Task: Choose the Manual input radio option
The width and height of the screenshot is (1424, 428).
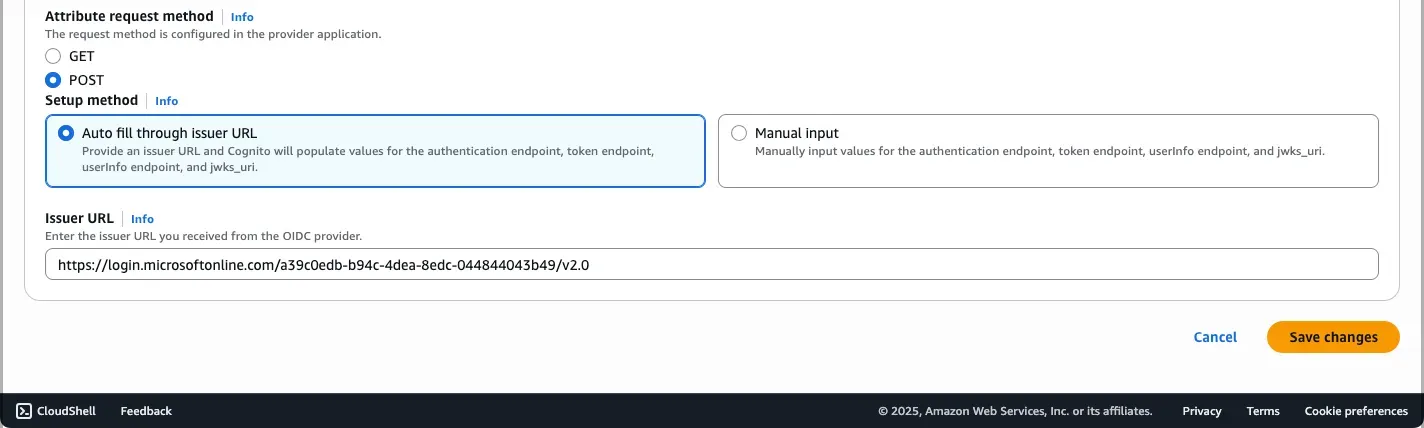Action: pyautogui.click(x=739, y=133)
